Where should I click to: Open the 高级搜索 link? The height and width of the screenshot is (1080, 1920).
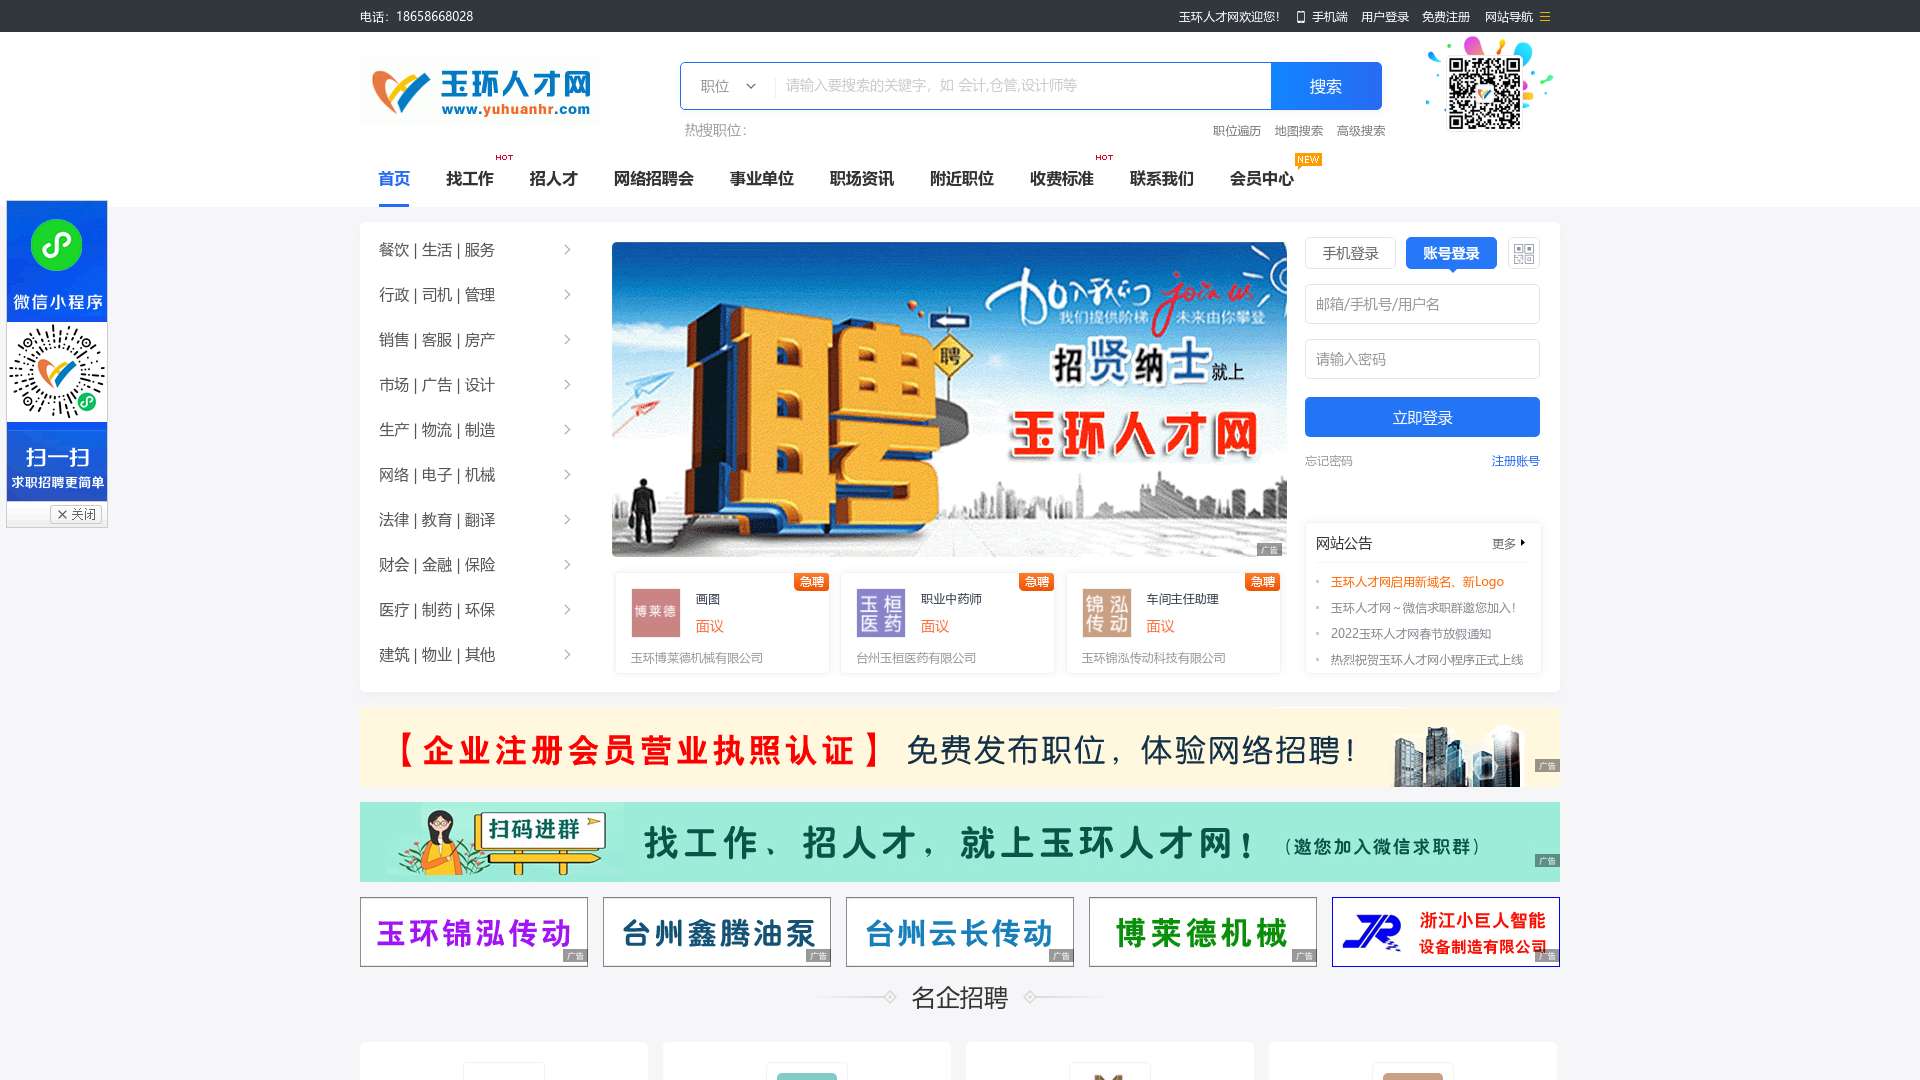tap(1361, 131)
